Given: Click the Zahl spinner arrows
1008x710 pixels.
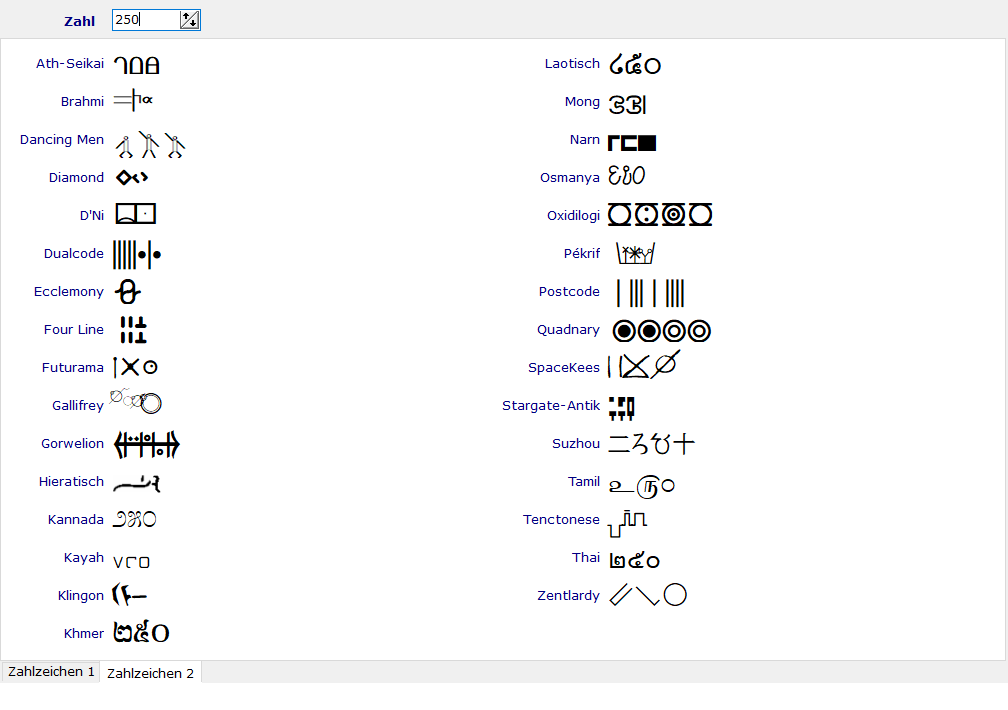Looking at the screenshot, I should tap(189, 20).
